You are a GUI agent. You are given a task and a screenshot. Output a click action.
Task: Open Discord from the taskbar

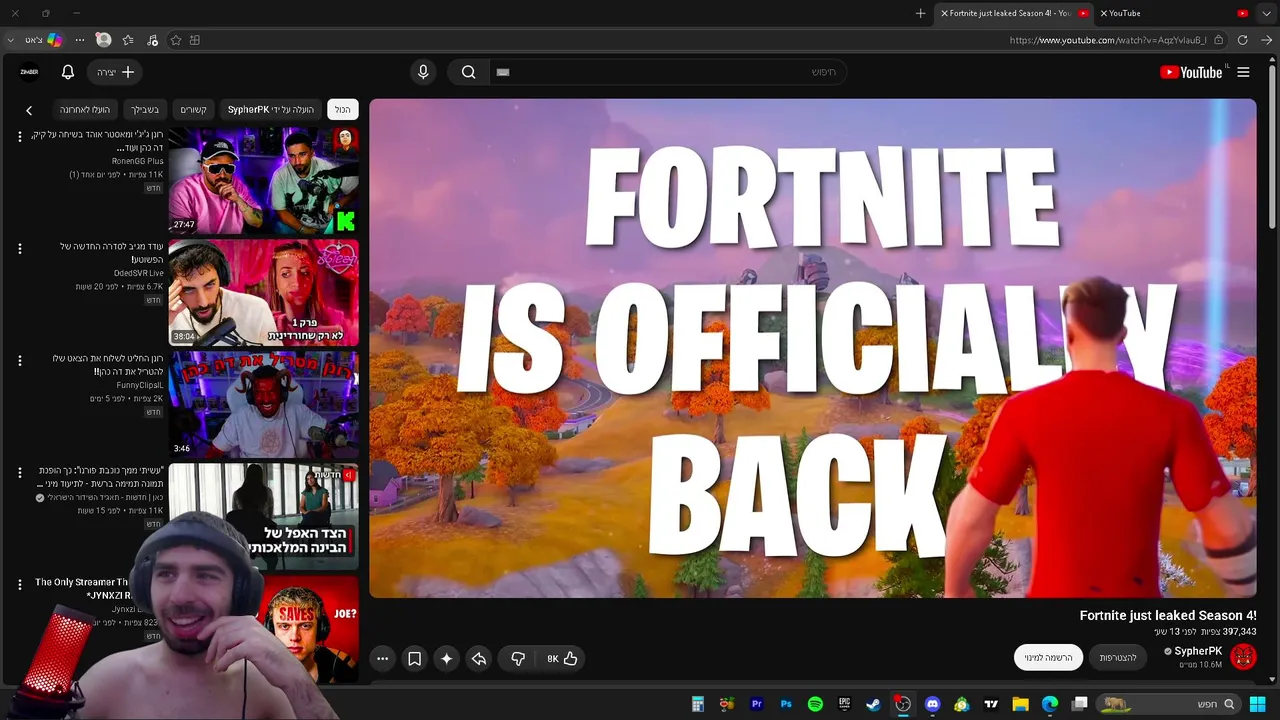point(933,704)
